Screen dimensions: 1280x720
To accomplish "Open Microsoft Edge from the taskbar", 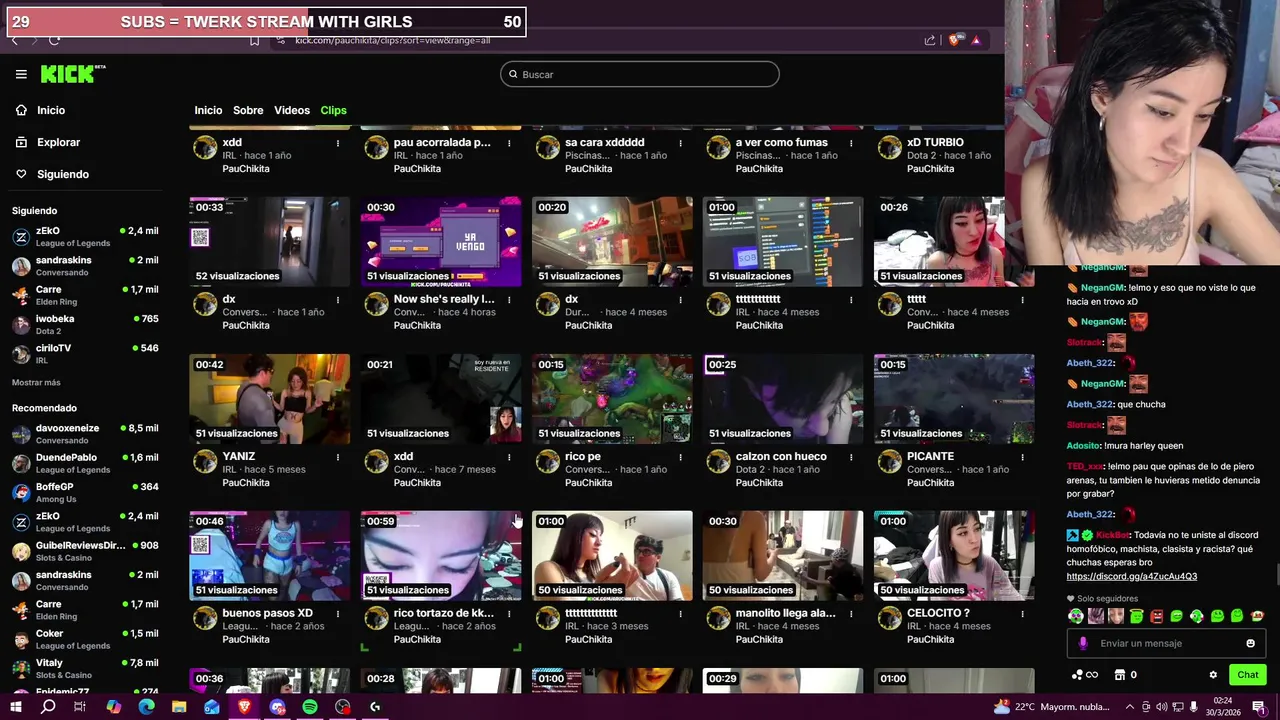I will coord(147,707).
